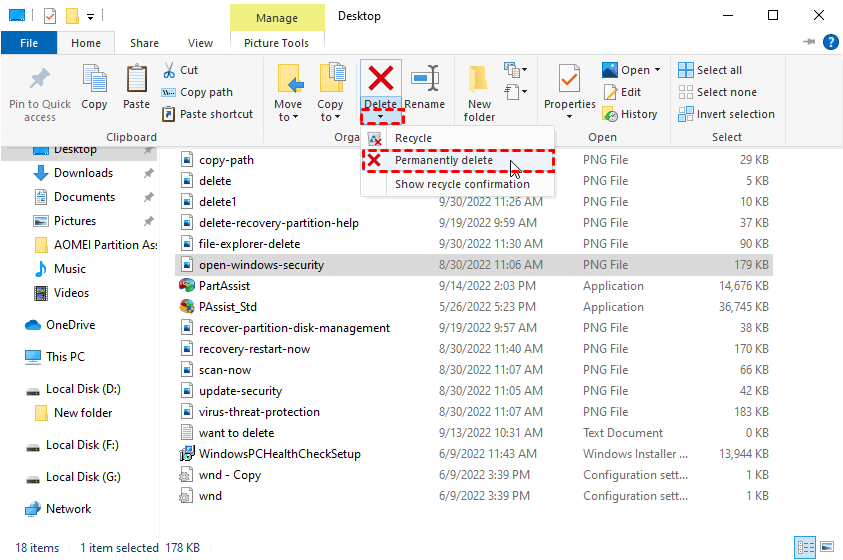Click the ribbon pin icon beside Help

coord(809,41)
